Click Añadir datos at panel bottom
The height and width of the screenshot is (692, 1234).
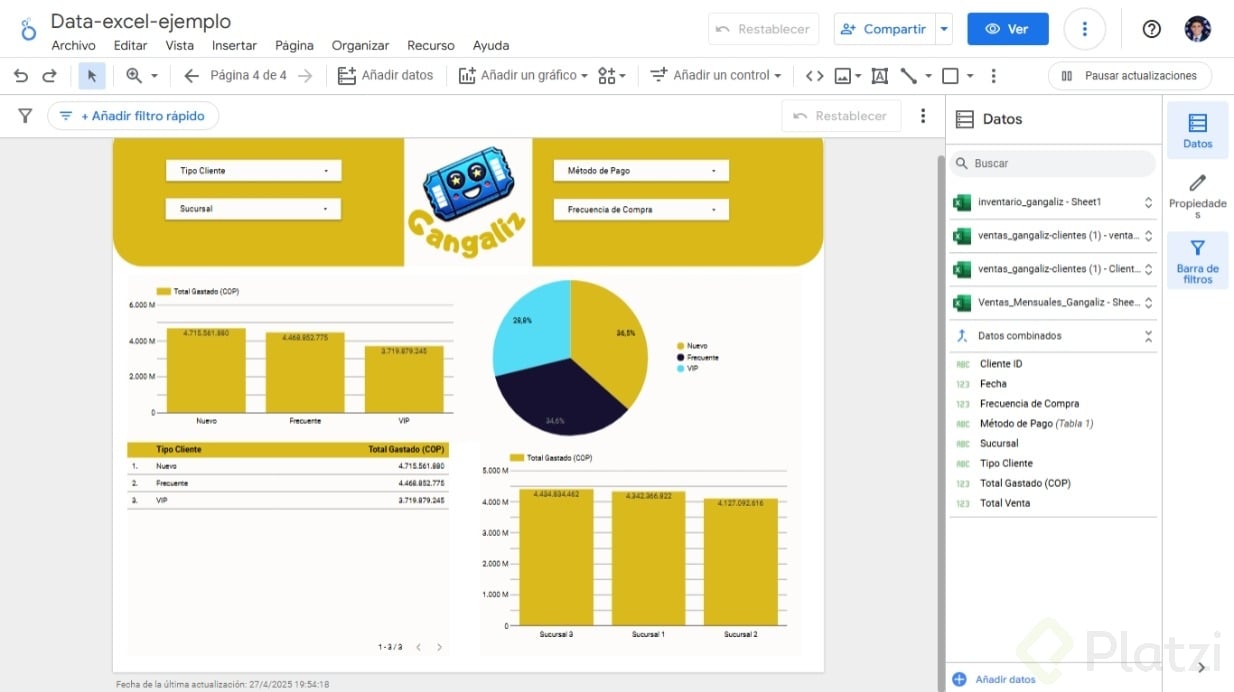994,679
